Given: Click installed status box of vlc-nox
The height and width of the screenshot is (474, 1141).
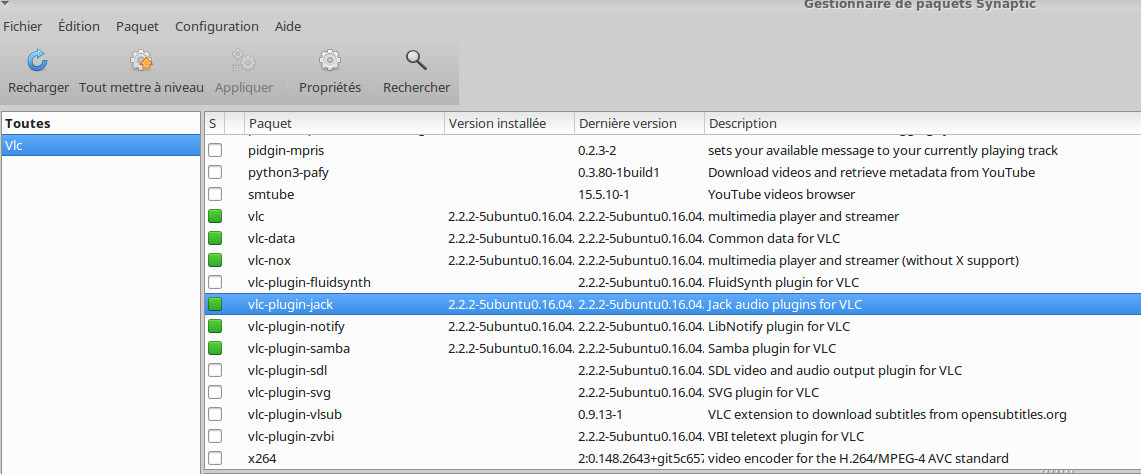Looking at the screenshot, I should (215, 260).
